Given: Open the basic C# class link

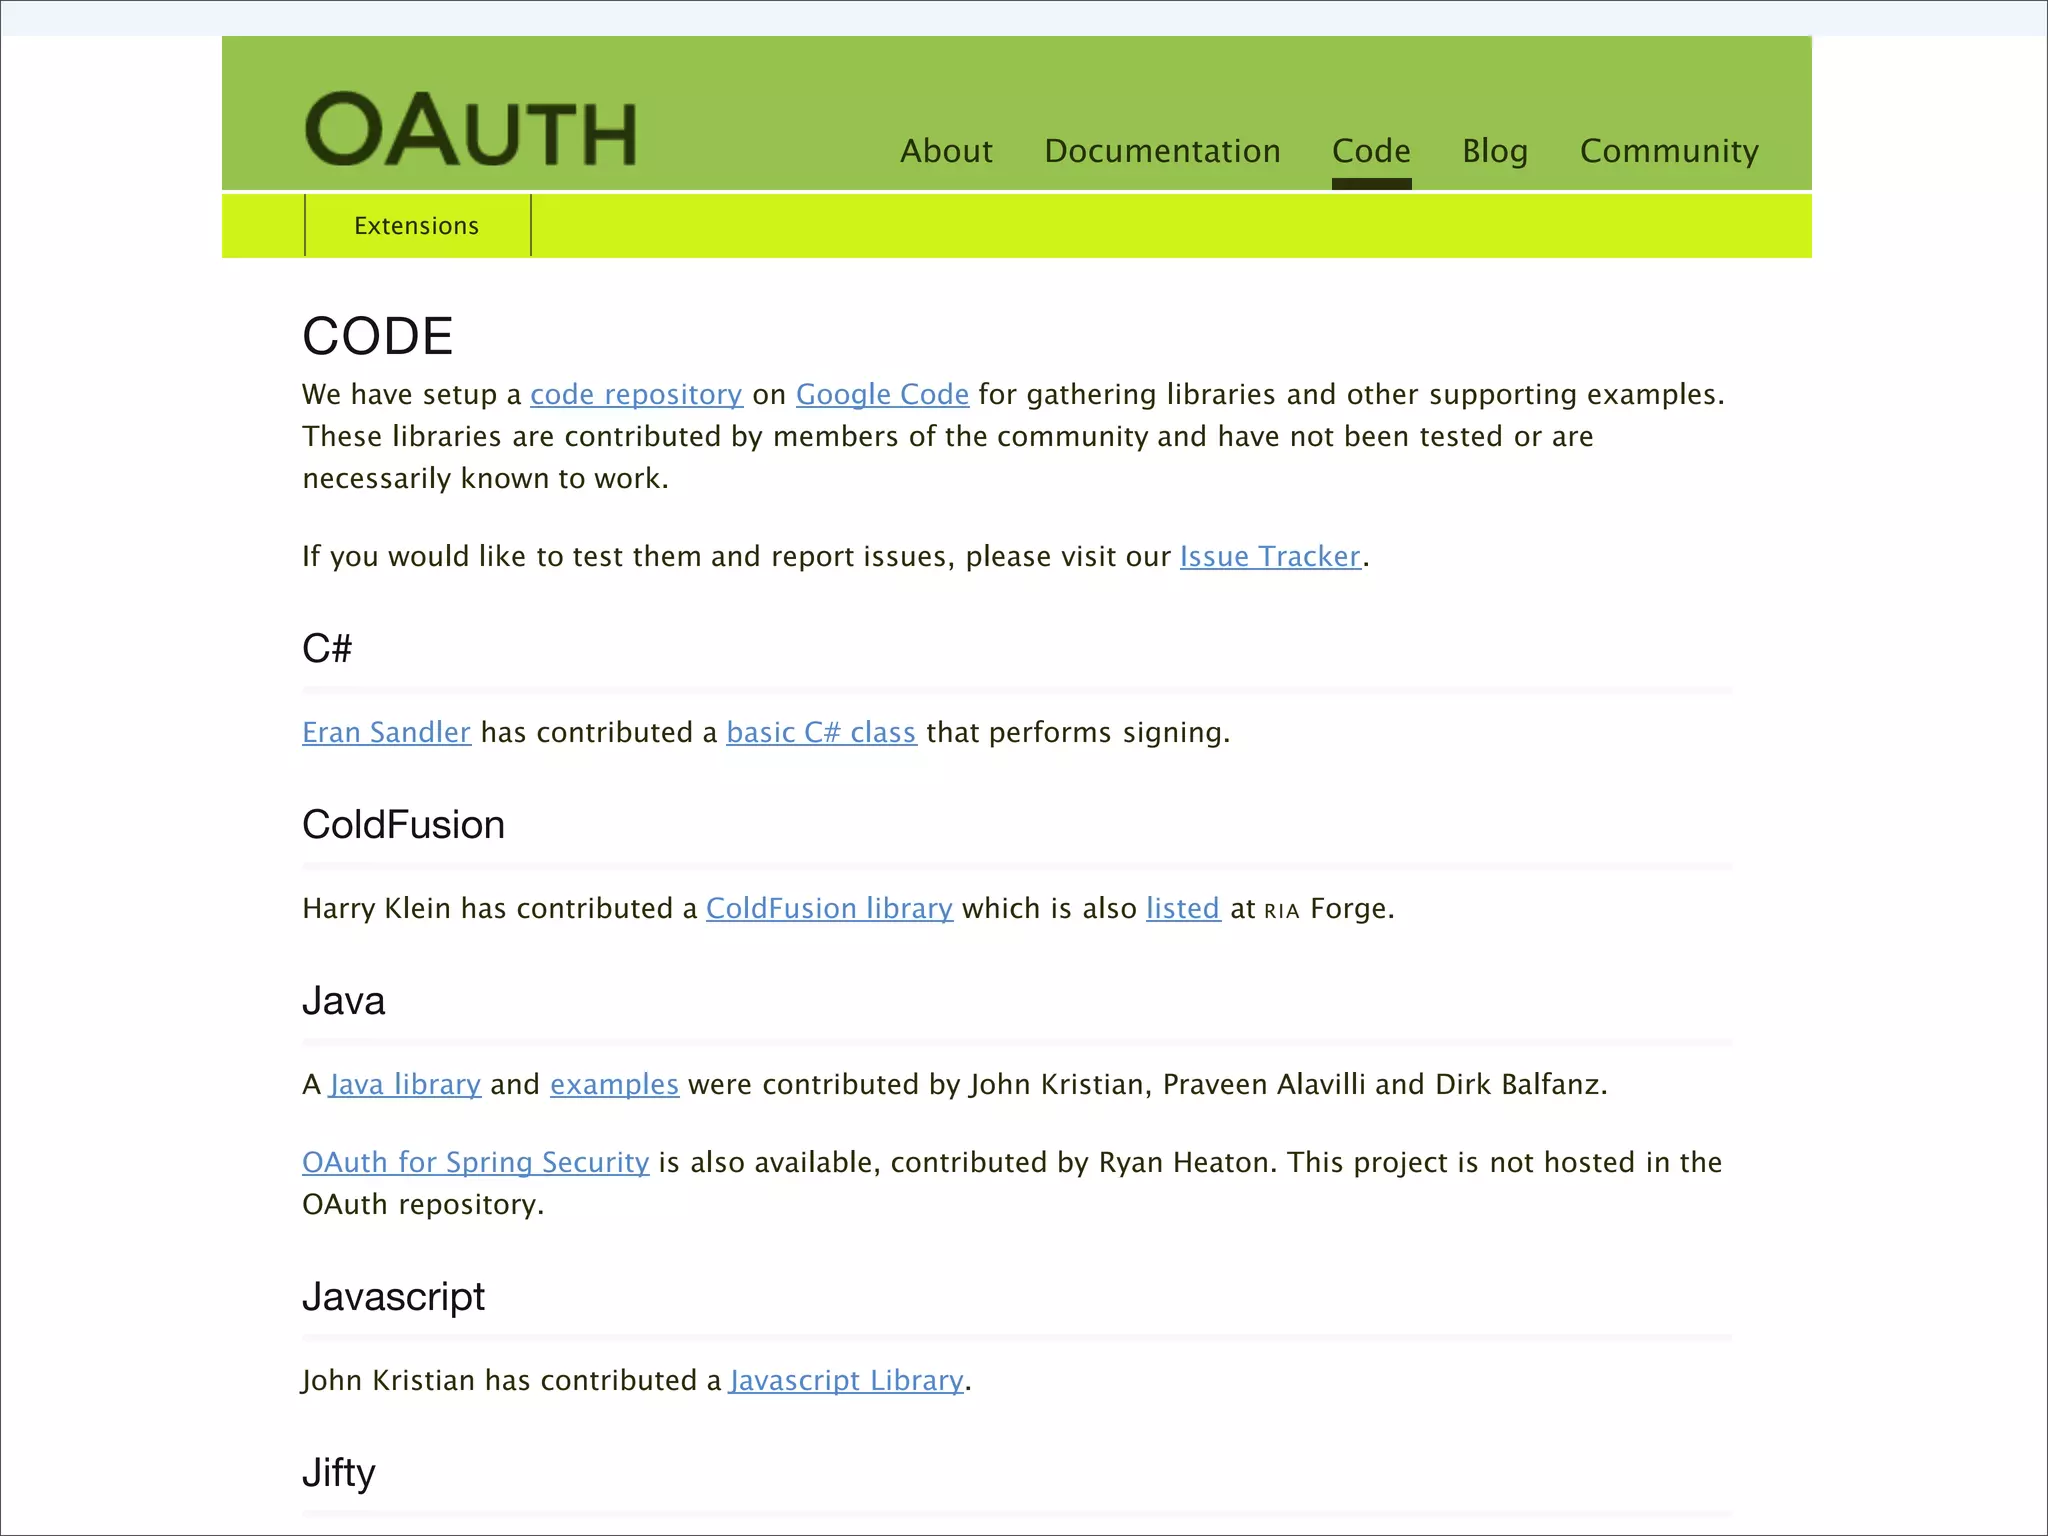Looking at the screenshot, I should pos(821,733).
